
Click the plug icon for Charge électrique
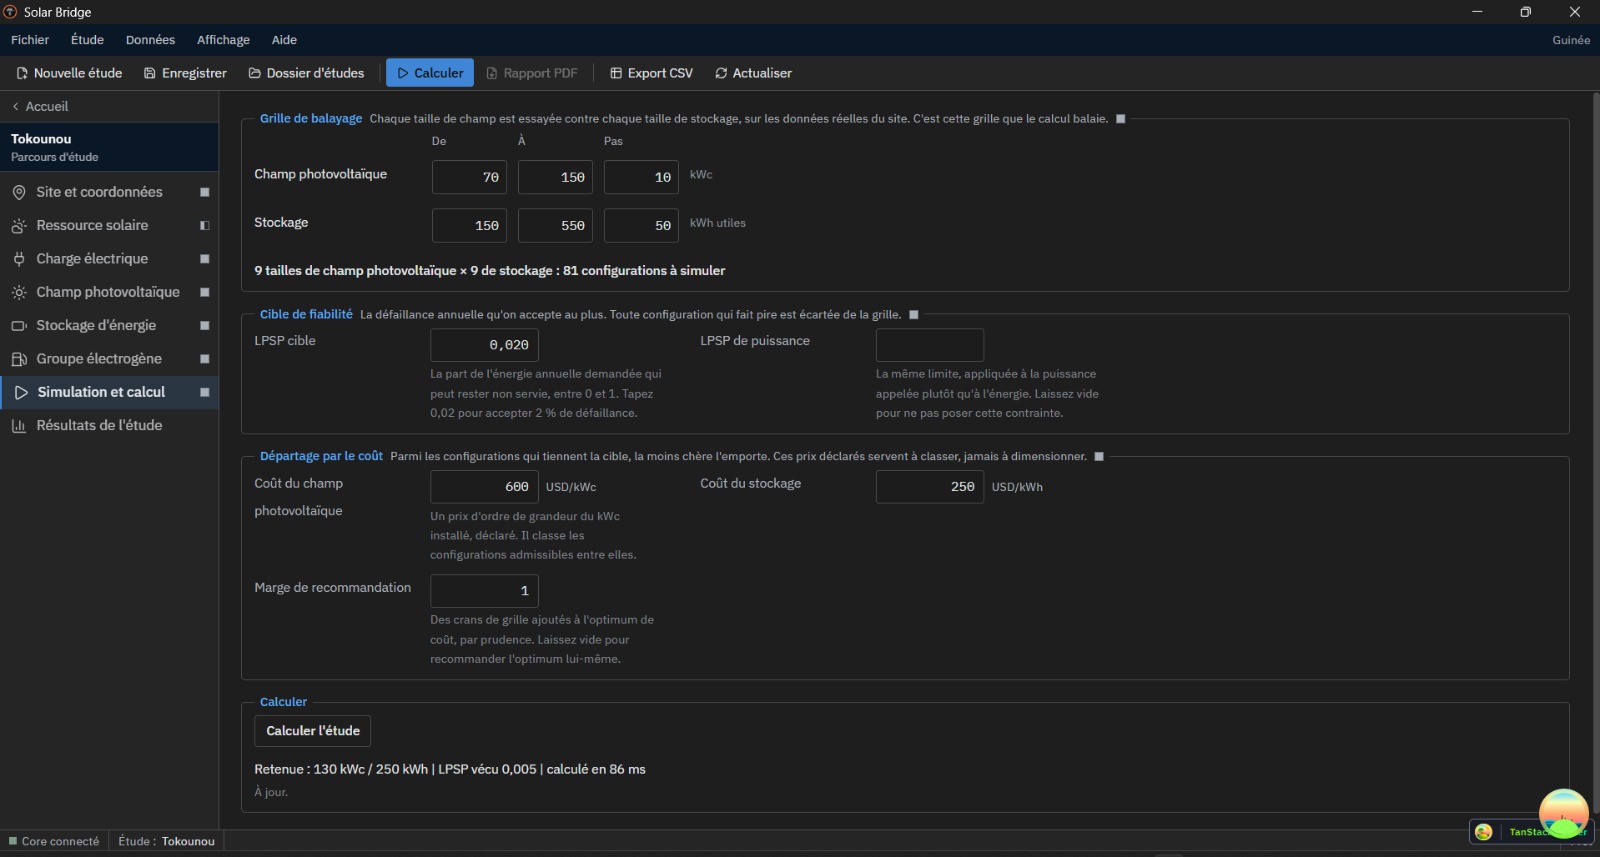[19, 258]
